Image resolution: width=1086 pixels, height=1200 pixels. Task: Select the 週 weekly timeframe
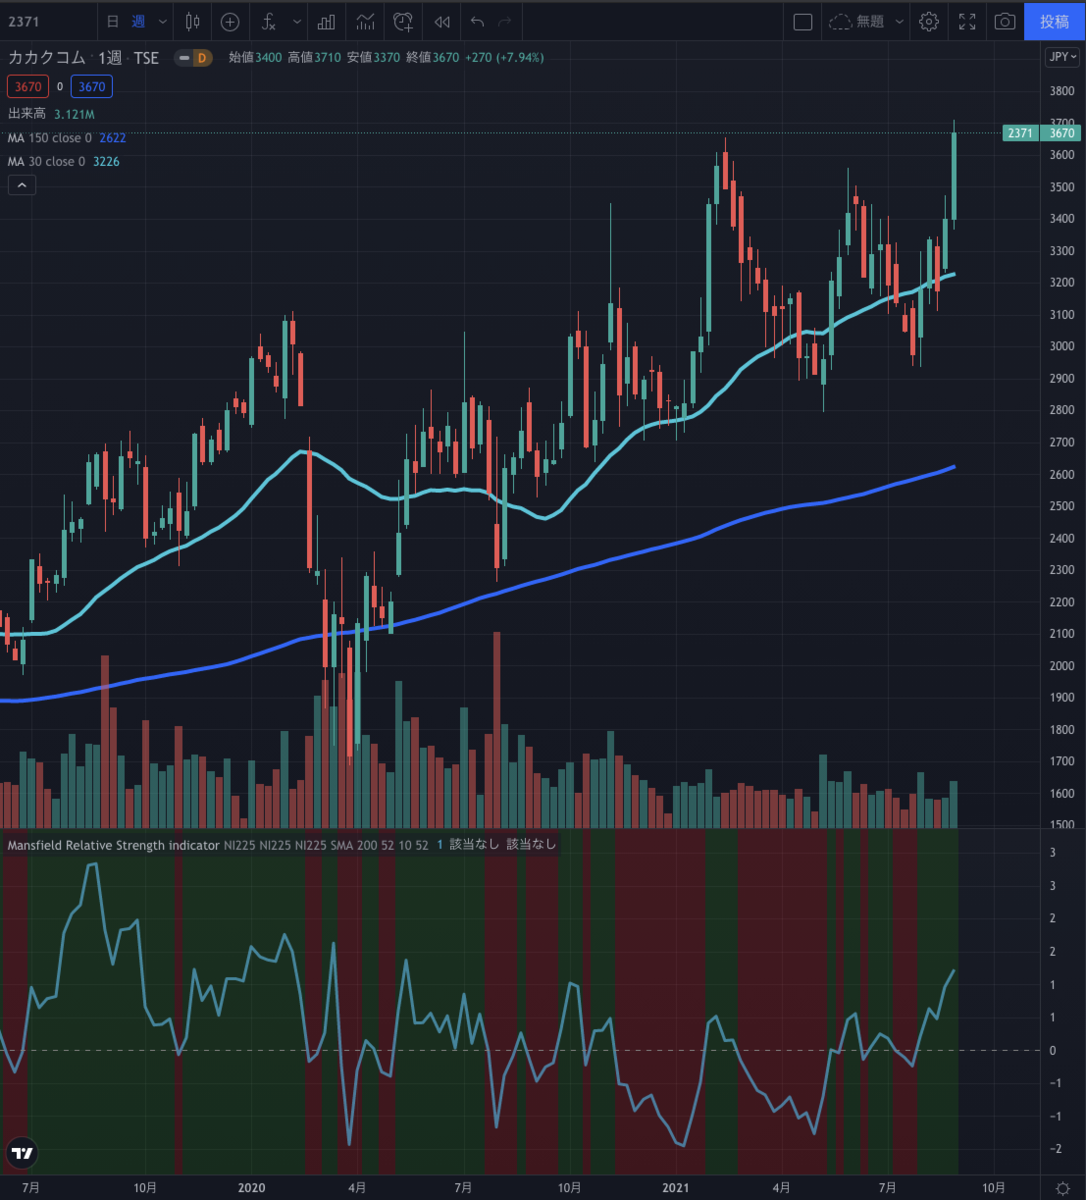click(x=138, y=21)
